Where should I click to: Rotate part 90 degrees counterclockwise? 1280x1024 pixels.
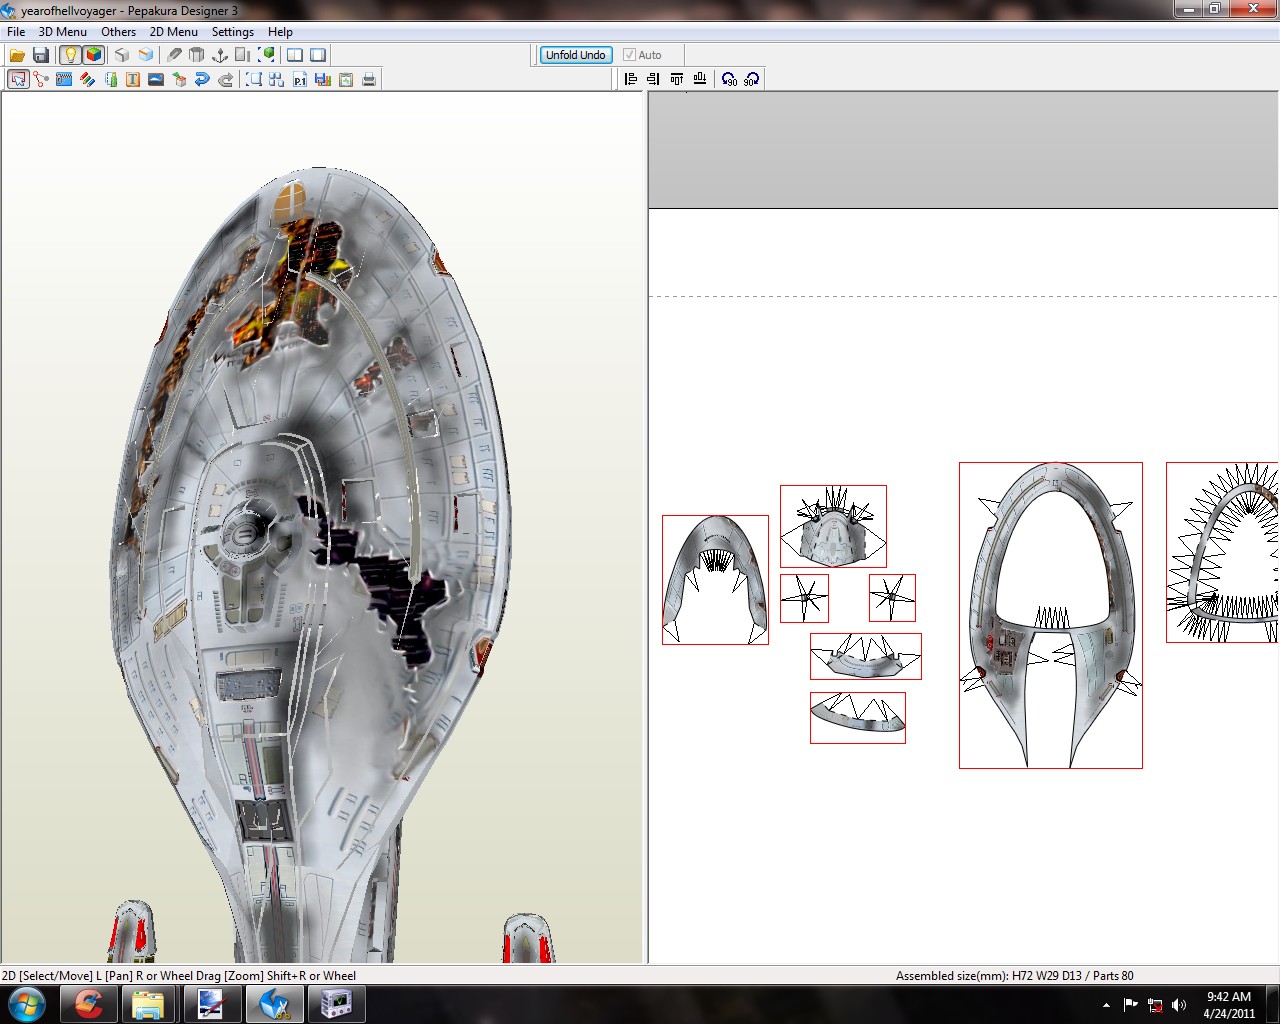point(729,79)
